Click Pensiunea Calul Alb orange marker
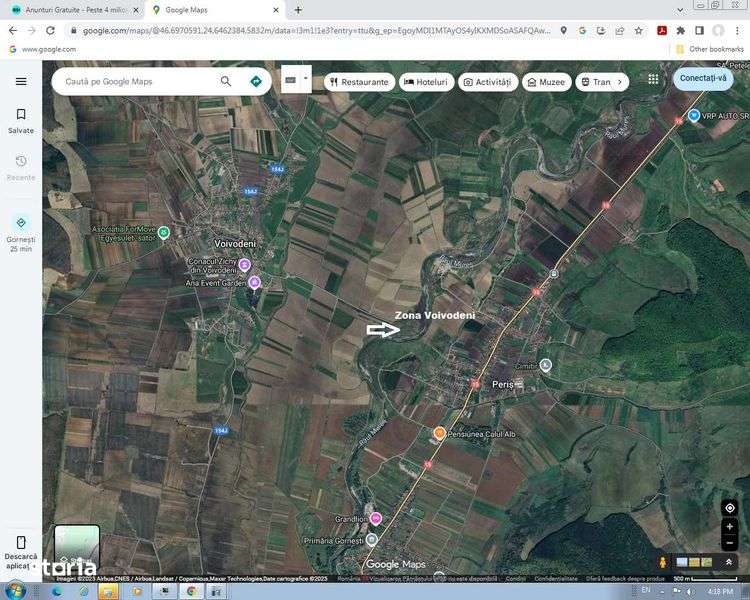 (x=439, y=433)
